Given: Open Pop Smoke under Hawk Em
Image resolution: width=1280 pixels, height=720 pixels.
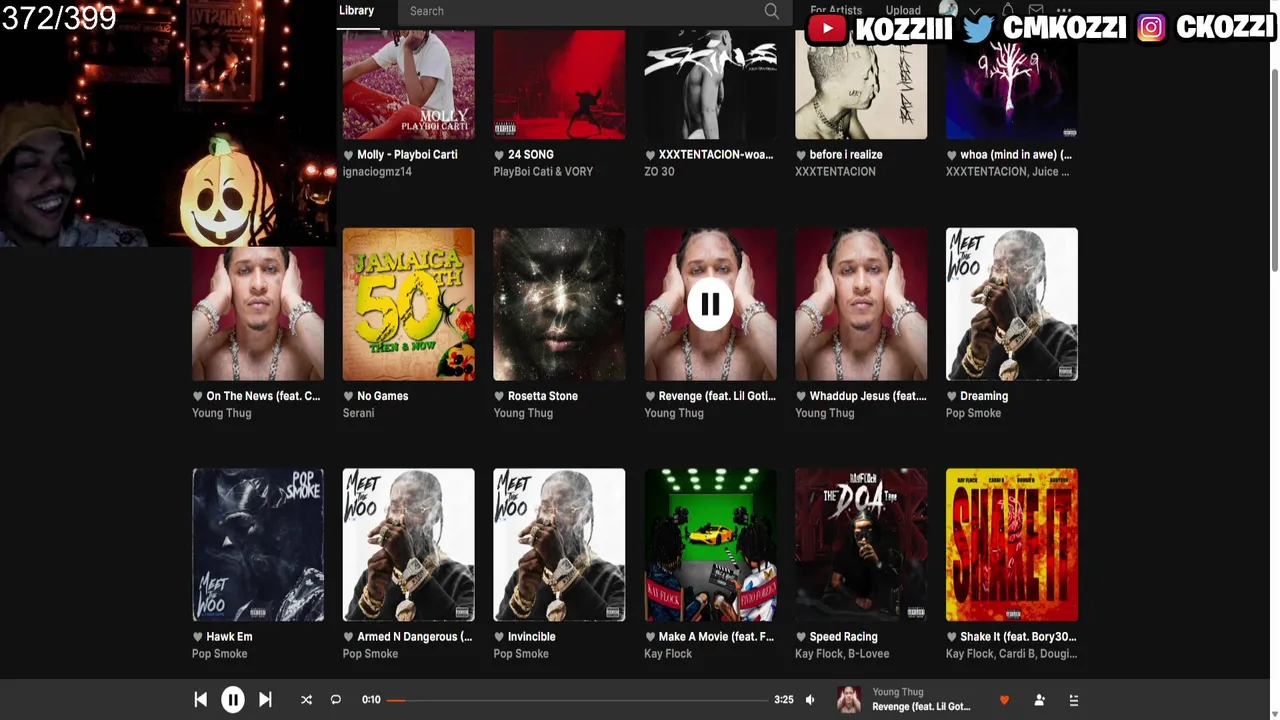Looking at the screenshot, I should [x=220, y=654].
